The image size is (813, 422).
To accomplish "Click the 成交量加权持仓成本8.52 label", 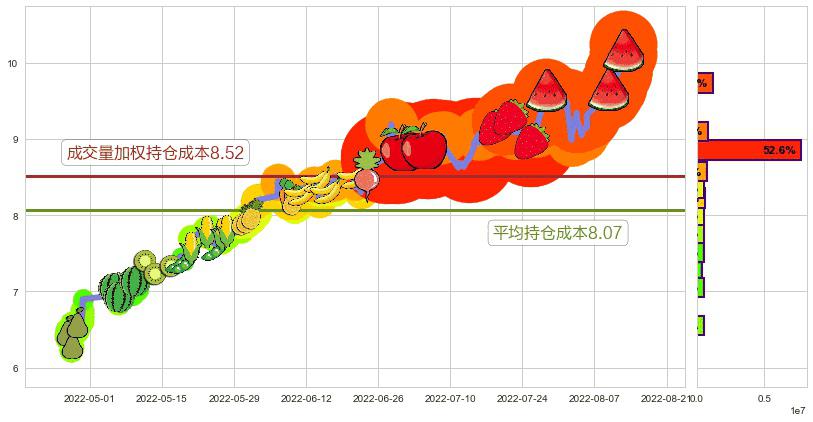I will click(154, 153).
